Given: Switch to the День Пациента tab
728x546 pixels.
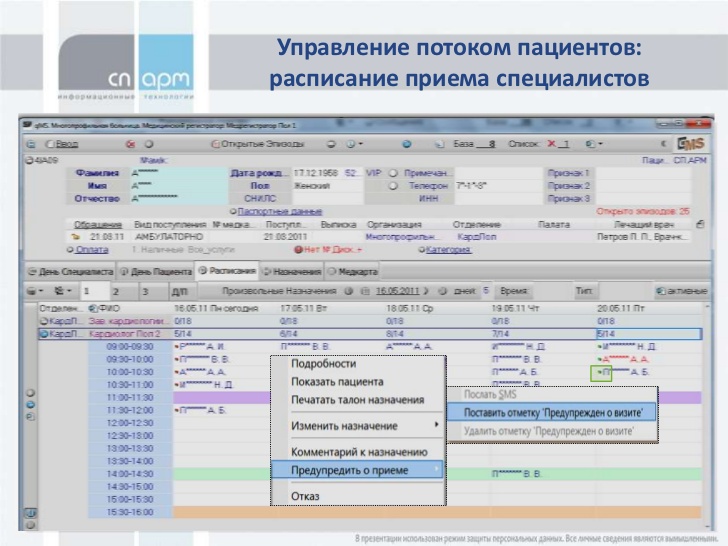Looking at the screenshot, I should click(156, 272).
